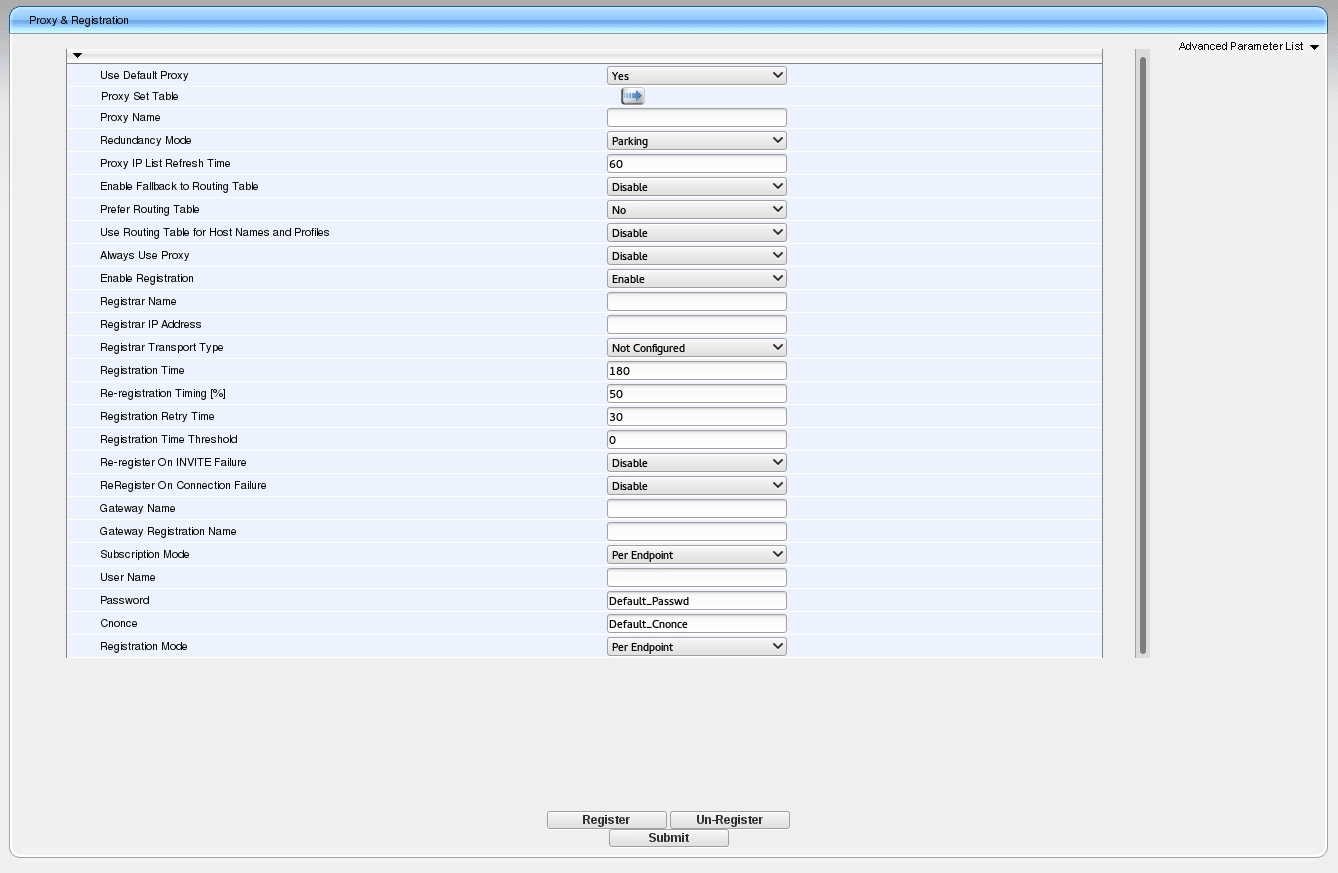Open the Redundancy Mode dropdown

coord(697,140)
